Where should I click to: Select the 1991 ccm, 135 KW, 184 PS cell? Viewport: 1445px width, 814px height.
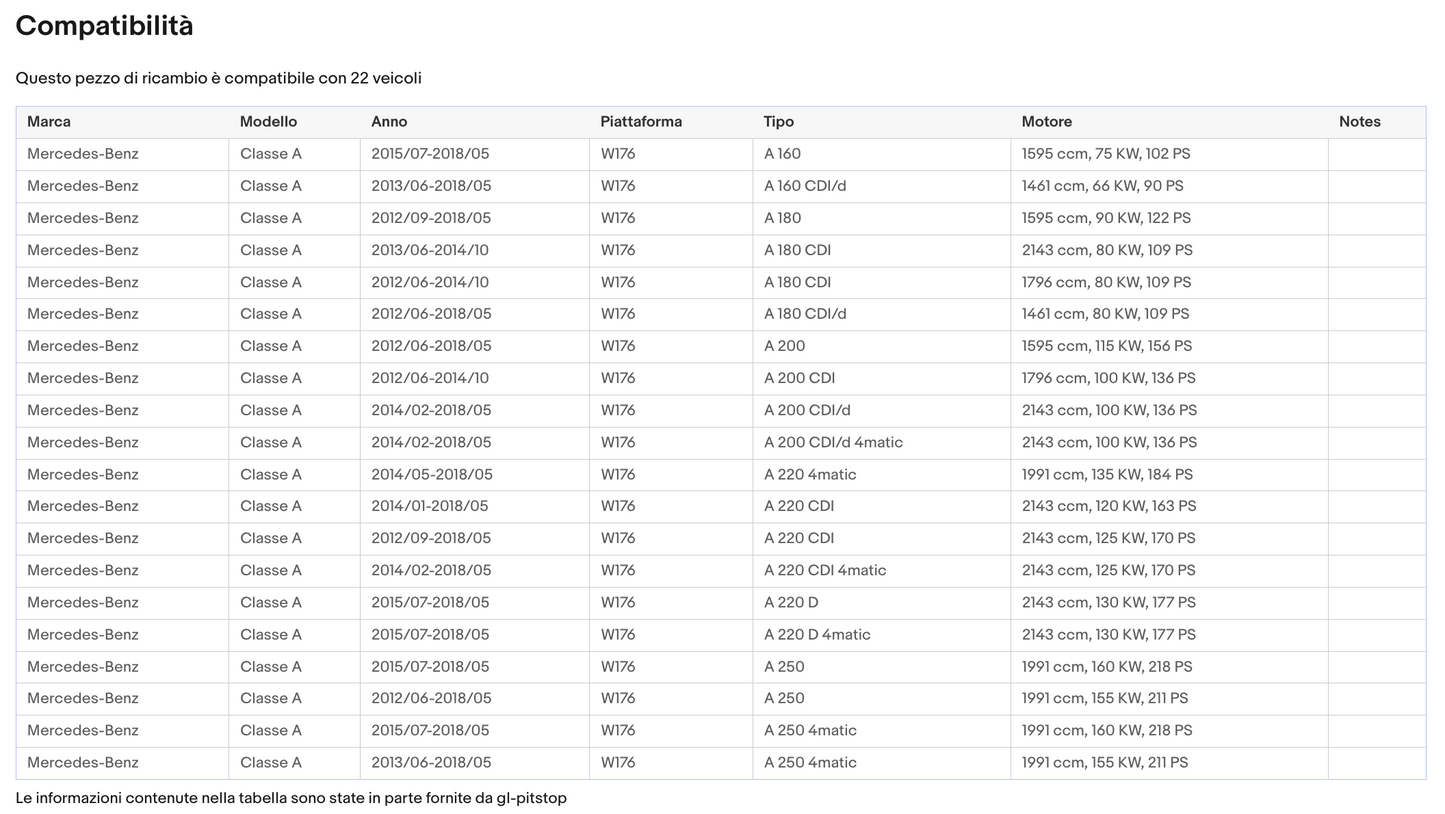click(1106, 474)
